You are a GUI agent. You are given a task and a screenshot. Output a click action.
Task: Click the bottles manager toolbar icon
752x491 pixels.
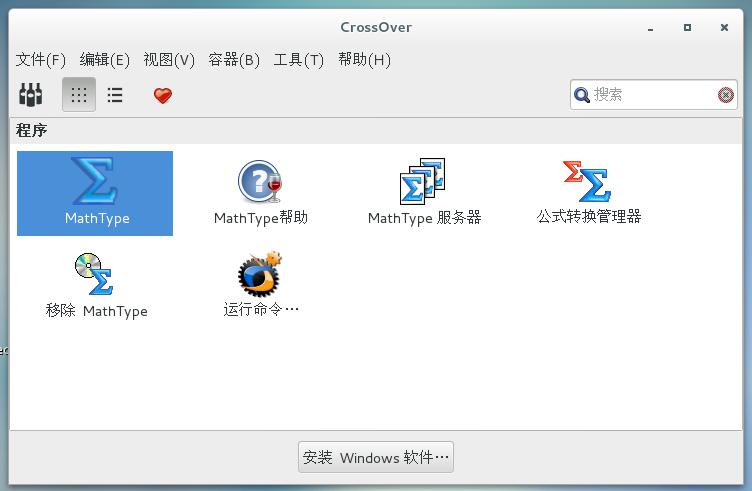(31, 95)
